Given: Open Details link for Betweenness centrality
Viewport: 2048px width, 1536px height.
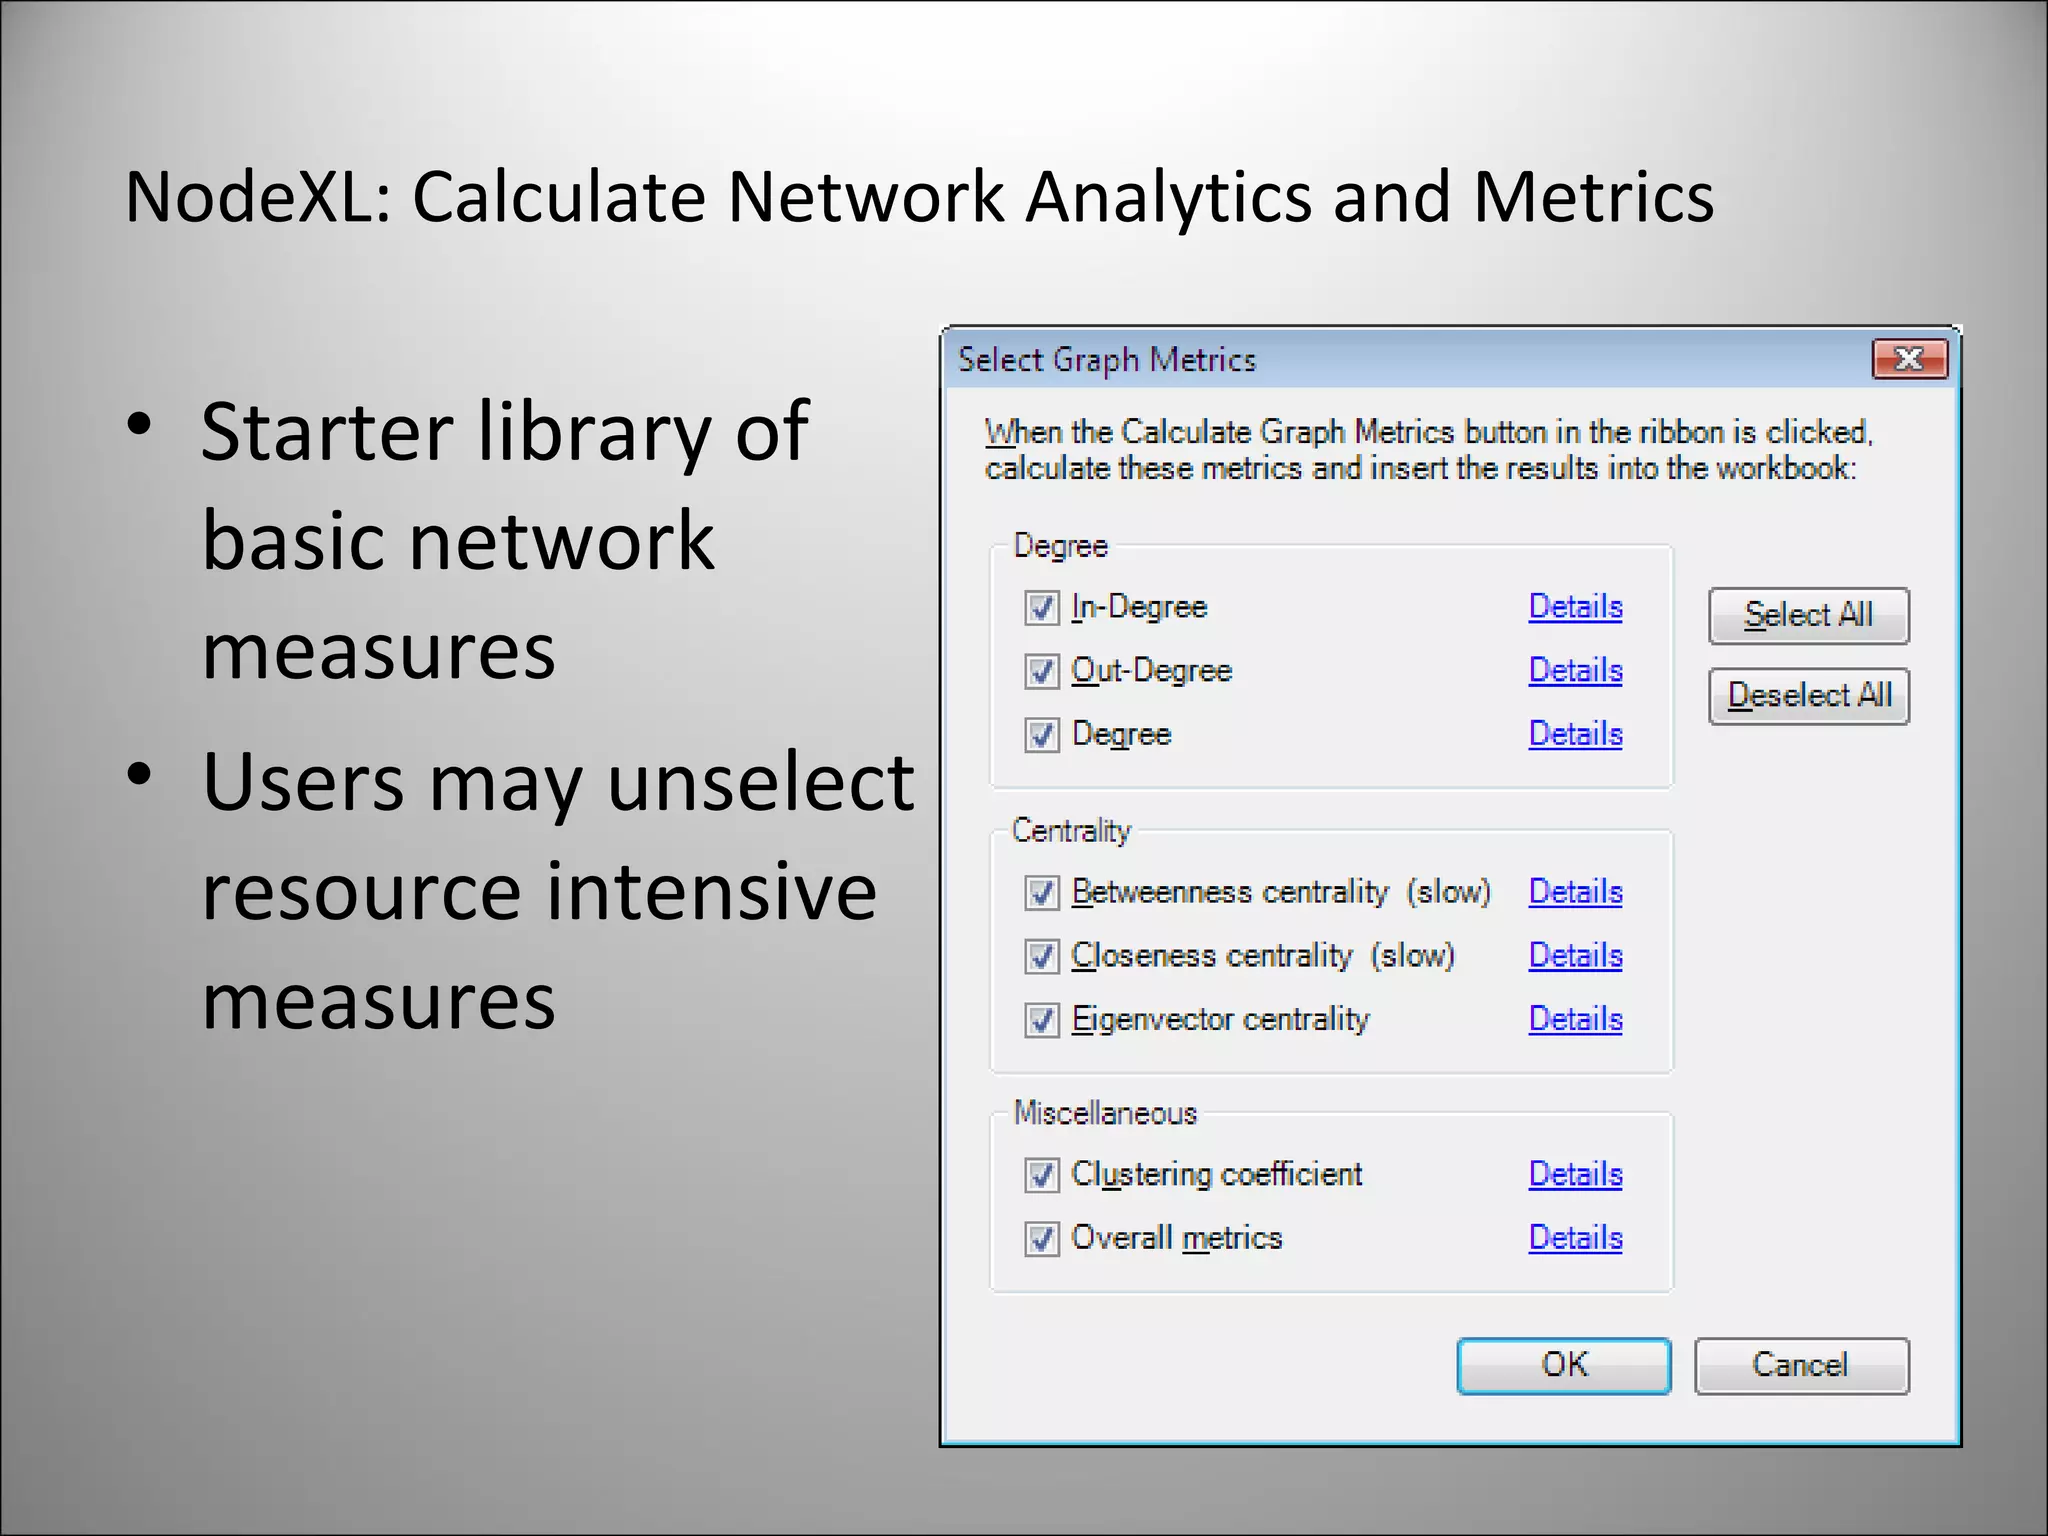Looking at the screenshot, I should 1575,891.
